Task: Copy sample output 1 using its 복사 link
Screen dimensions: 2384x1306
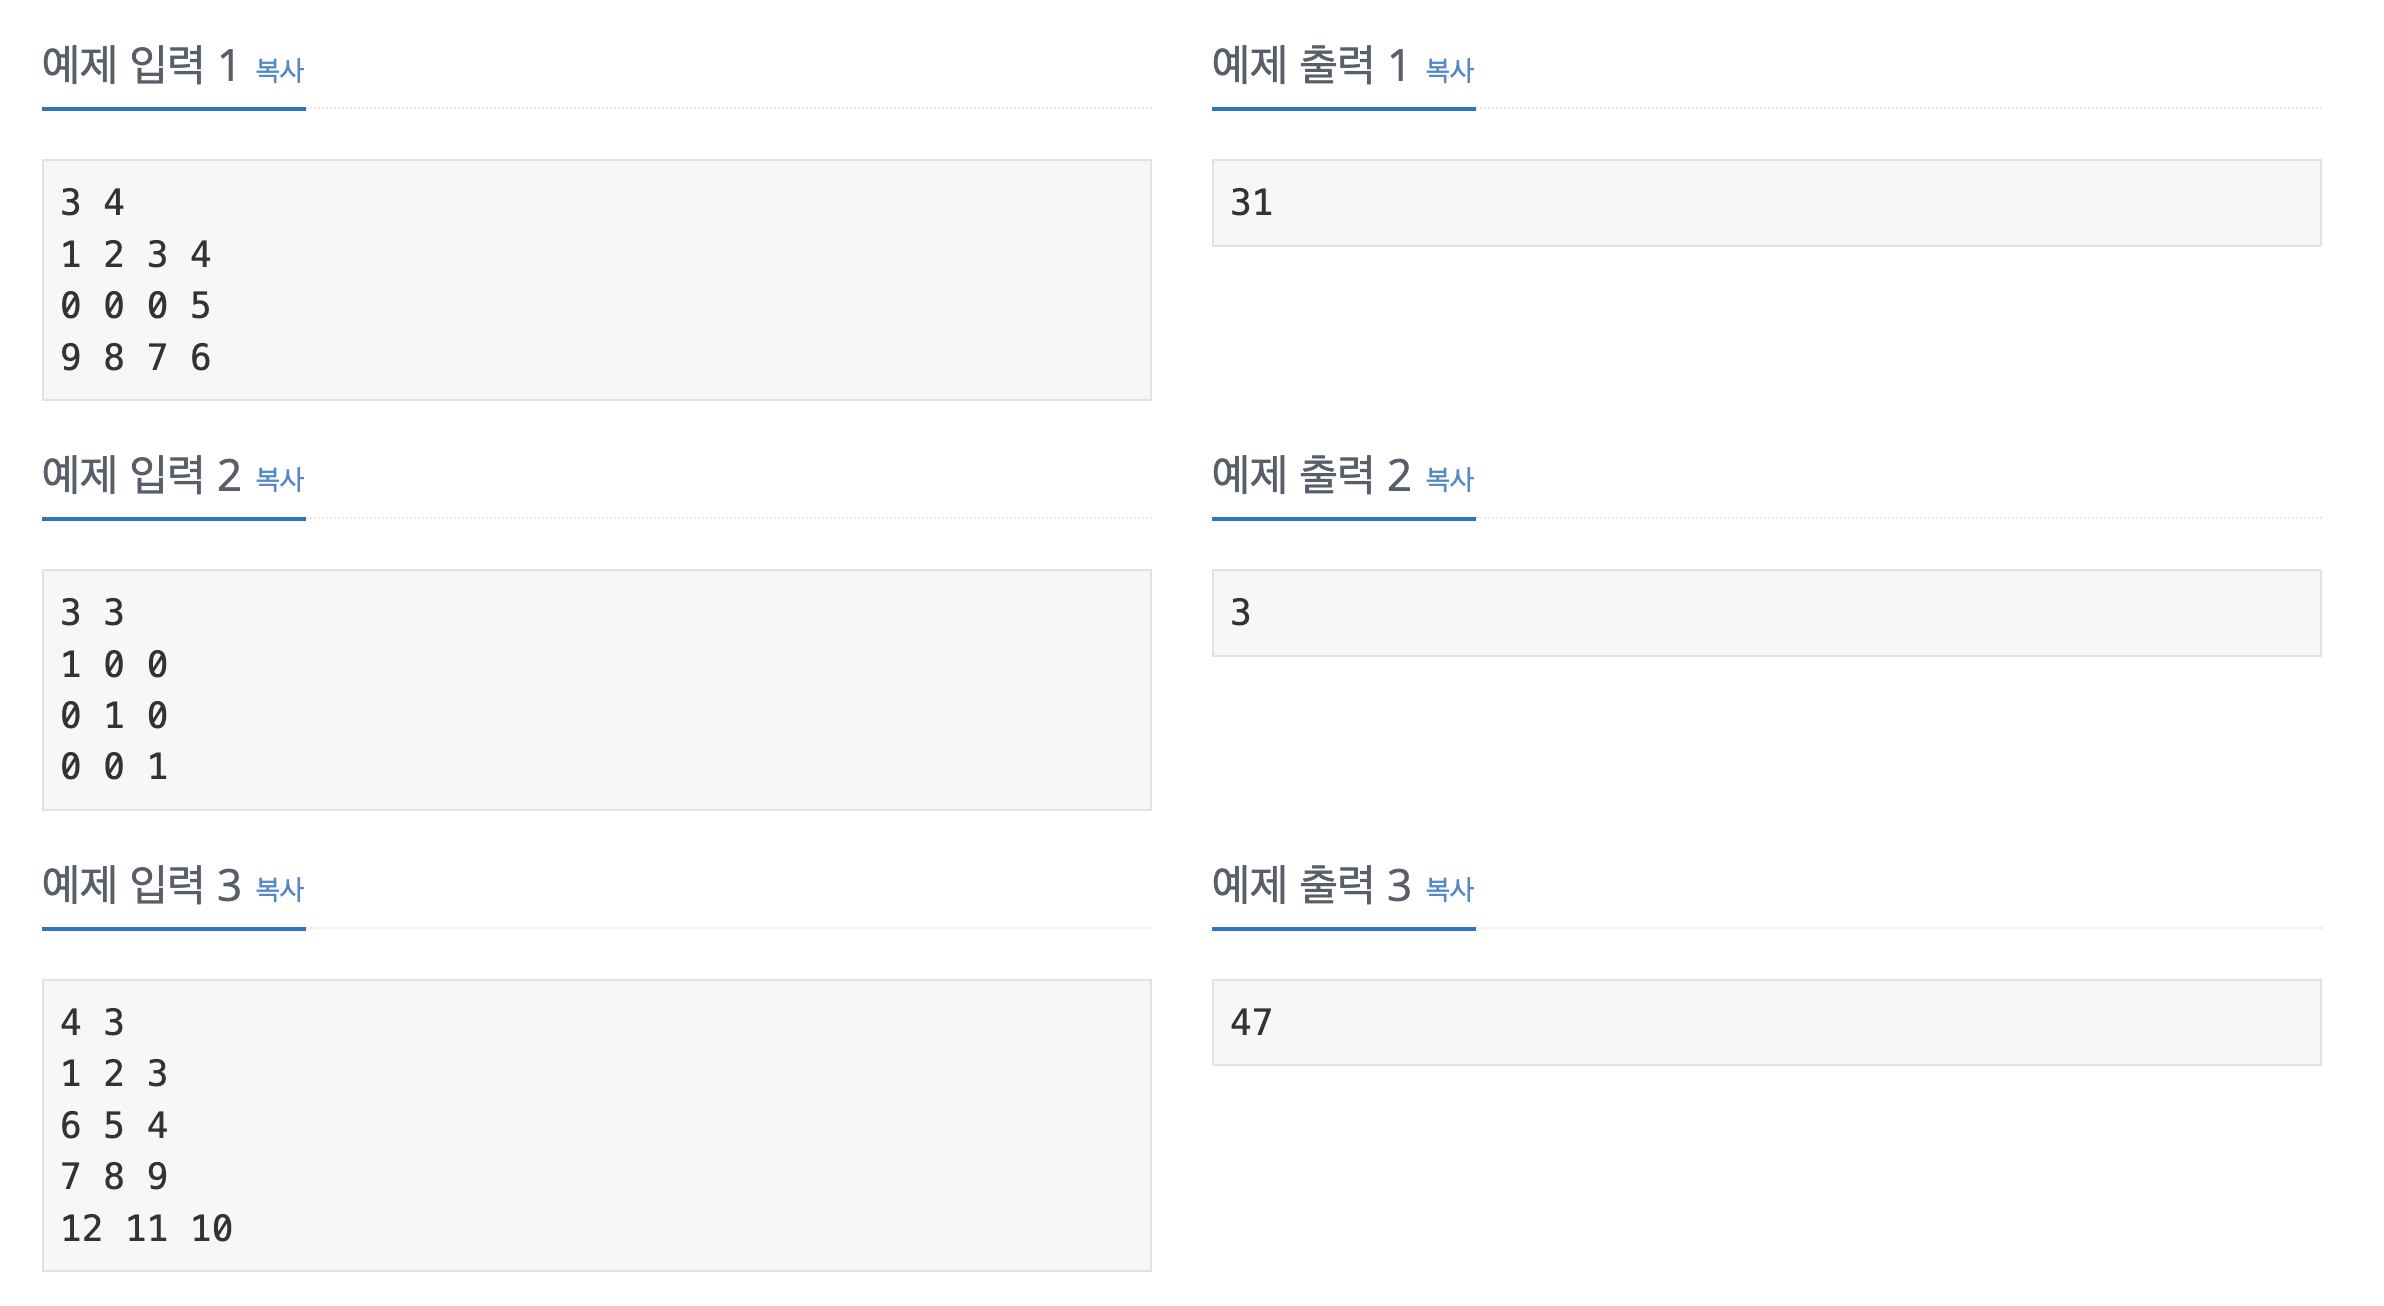Action: click(x=1451, y=70)
